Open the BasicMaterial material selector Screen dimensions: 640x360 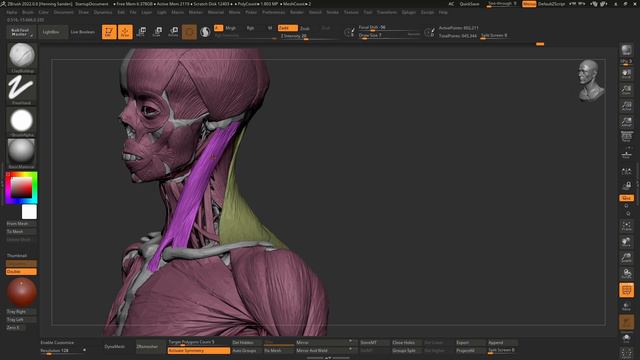point(22,153)
